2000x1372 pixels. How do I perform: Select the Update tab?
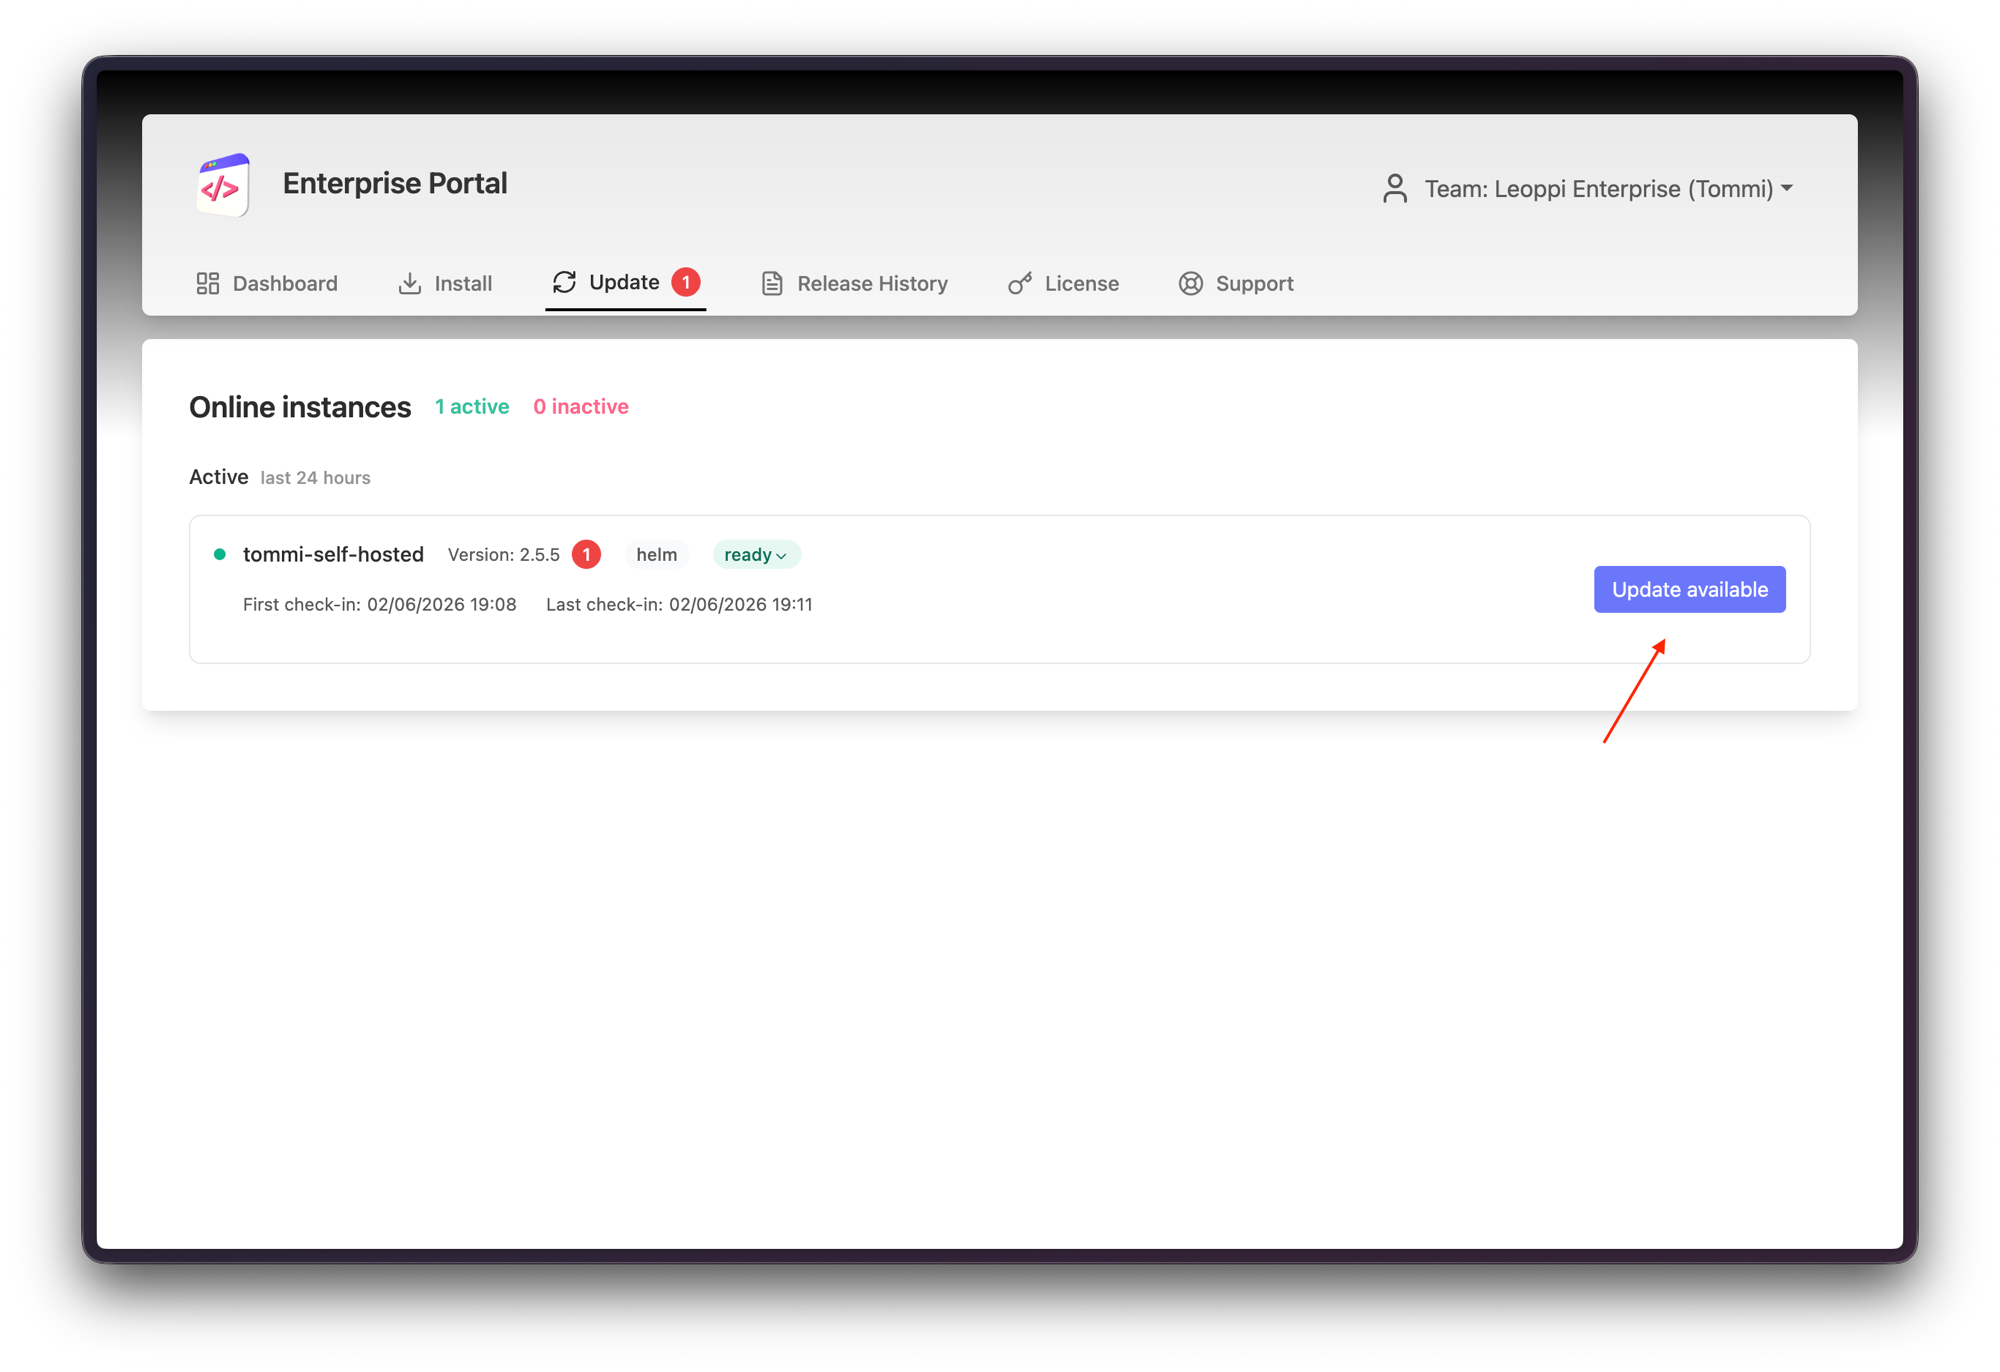pos(625,283)
